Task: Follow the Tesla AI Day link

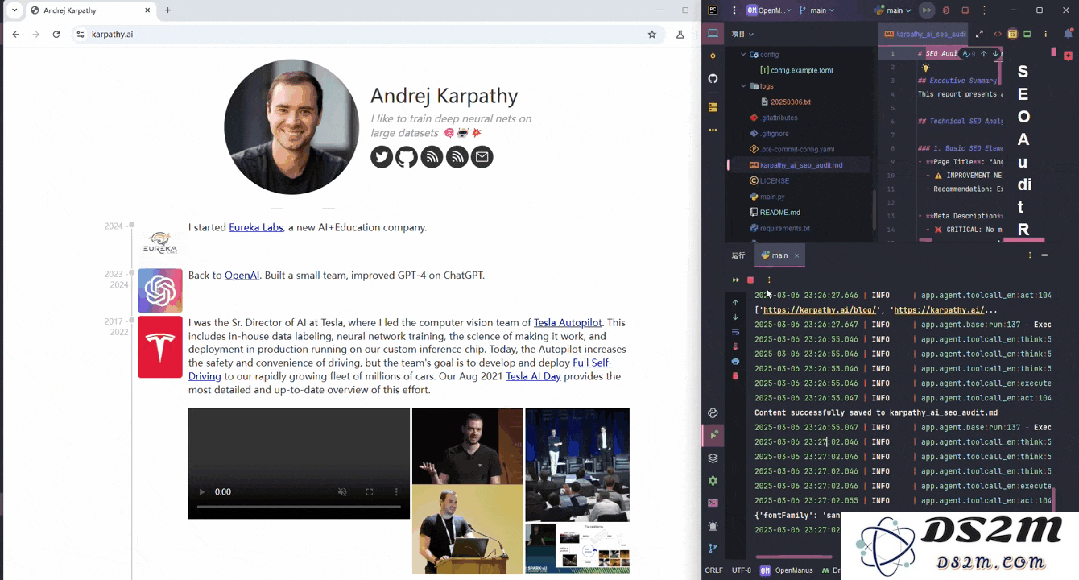Action: tap(533, 376)
